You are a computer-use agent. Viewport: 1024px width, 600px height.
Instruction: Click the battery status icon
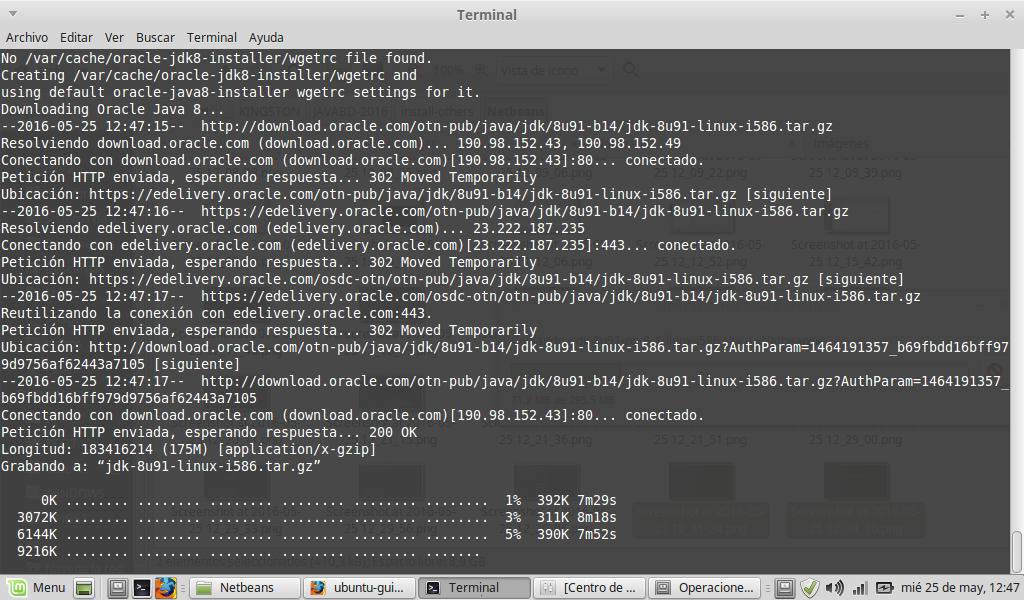click(884, 588)
